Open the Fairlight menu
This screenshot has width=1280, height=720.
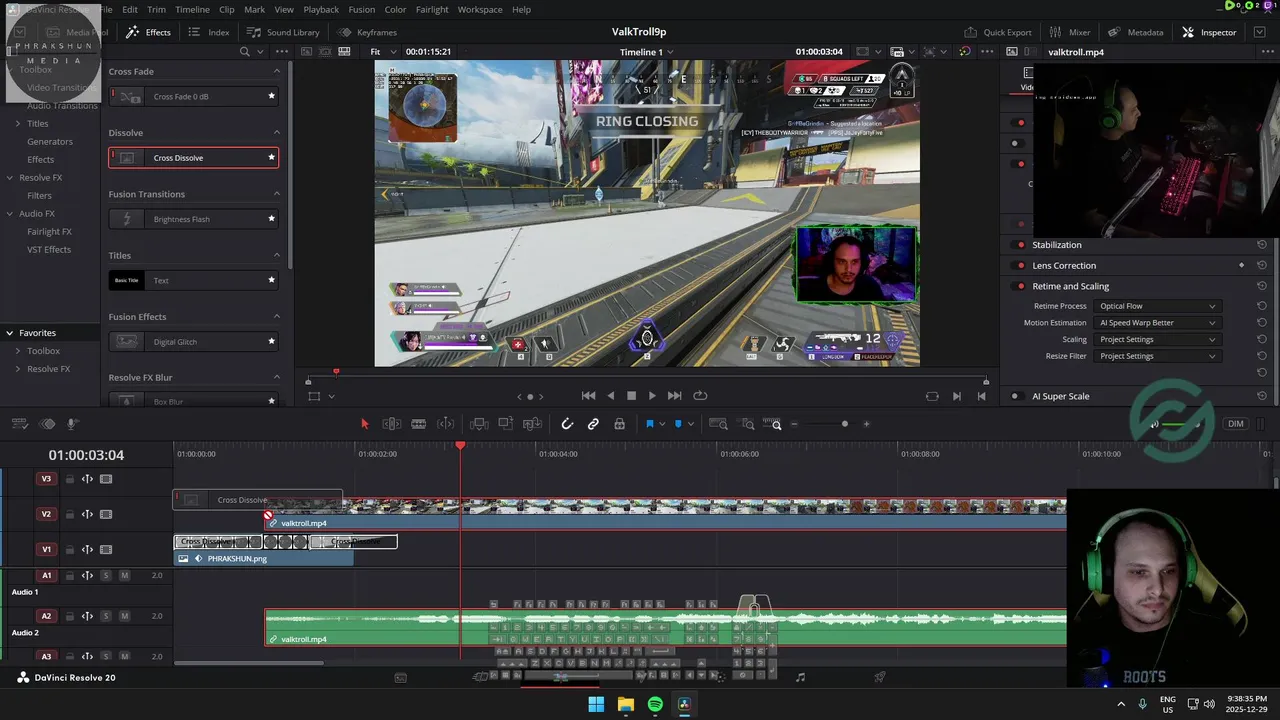432,9
